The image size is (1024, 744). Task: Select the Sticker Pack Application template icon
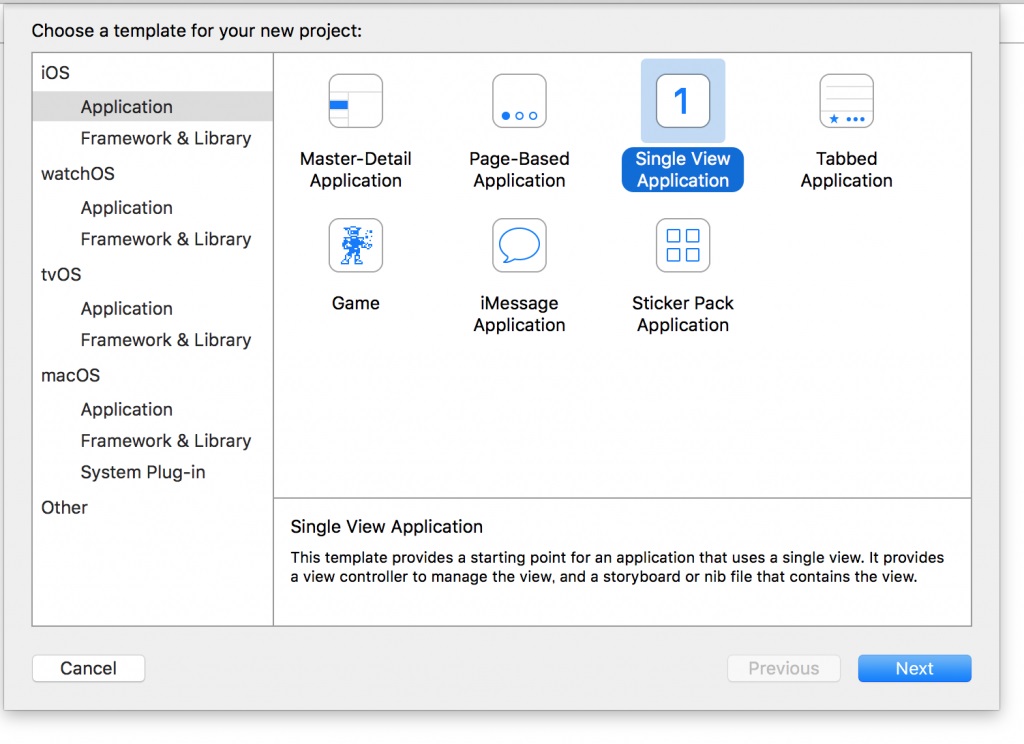pyautogui.click(x=683, y=245)
